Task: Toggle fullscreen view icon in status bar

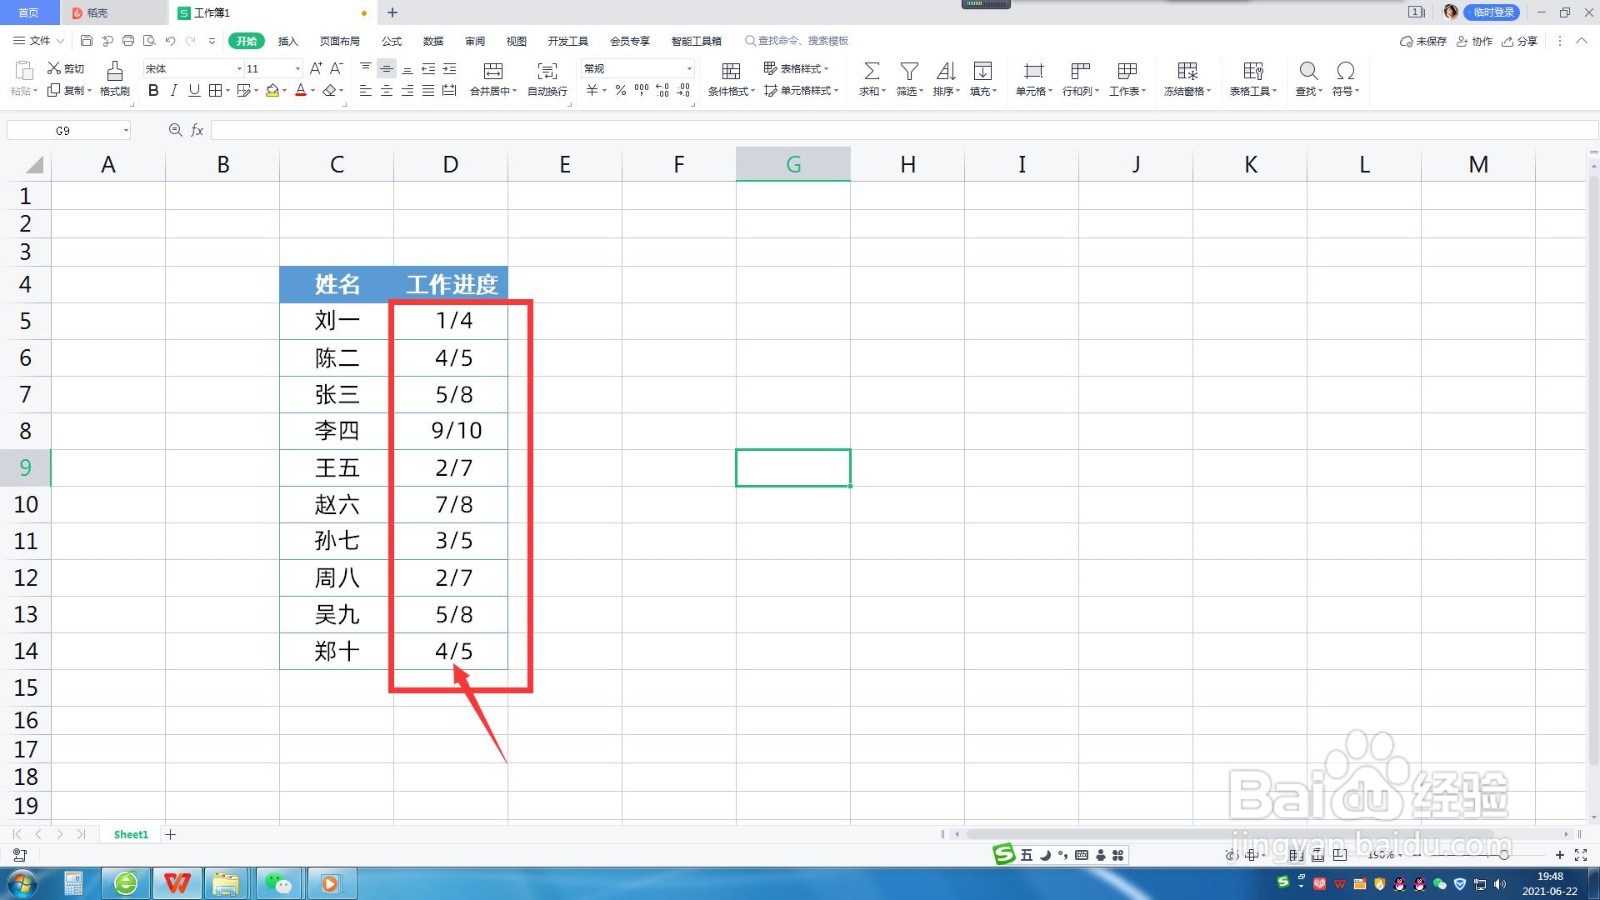Action: [1581, 855]
